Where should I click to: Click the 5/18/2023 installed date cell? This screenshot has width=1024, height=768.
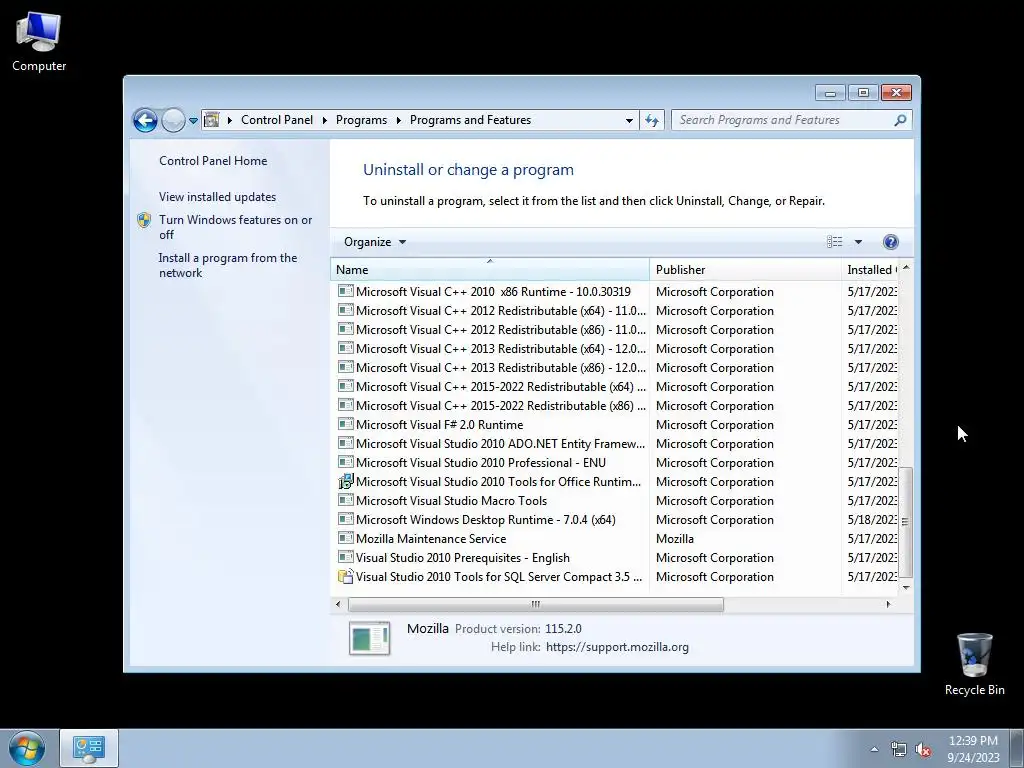point(872,520)
